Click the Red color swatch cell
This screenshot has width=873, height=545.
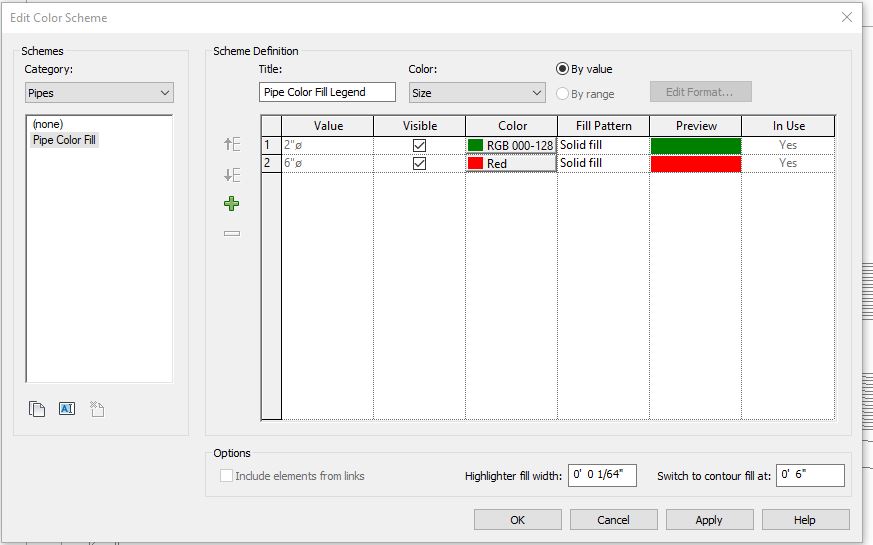pos(511,163)
